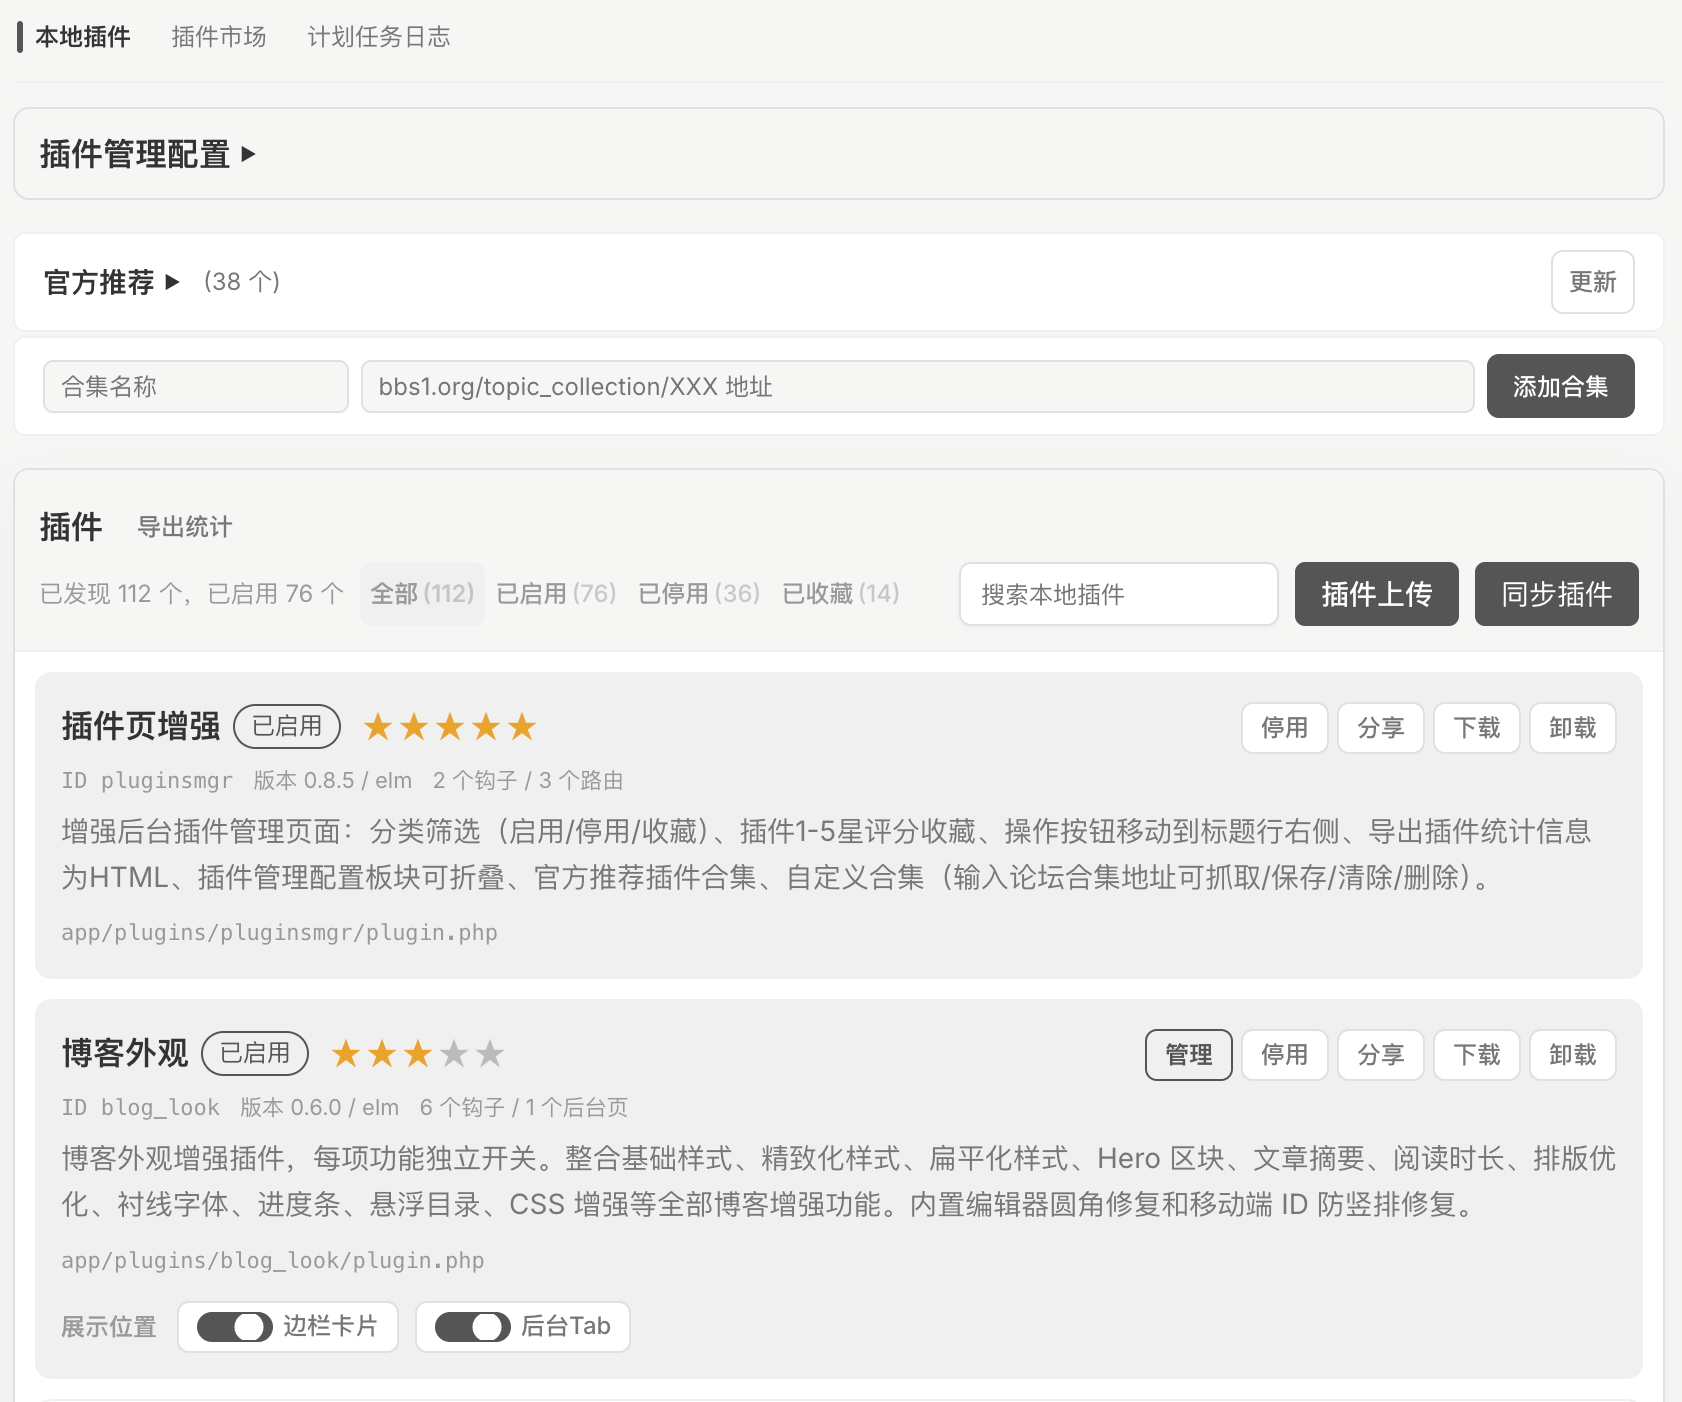Rate 插件页增强 three stars
This screenshot has width=1682, height=1402.
(450, 727)
